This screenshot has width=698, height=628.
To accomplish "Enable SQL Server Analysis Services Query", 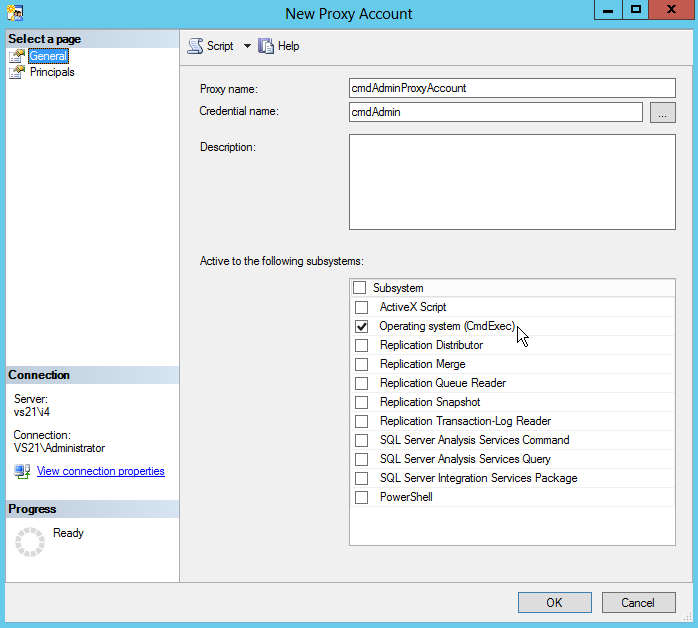I will click(x=361, y=459).
